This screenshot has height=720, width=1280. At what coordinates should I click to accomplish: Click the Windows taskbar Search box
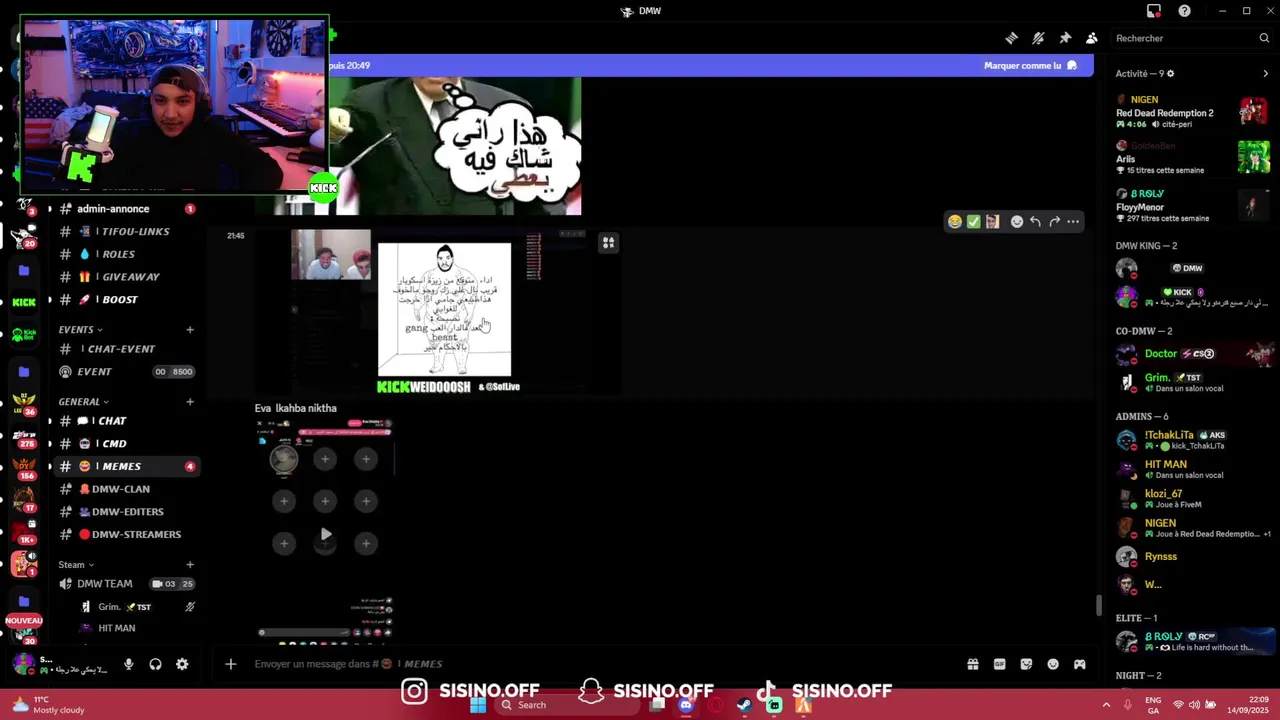567,705
